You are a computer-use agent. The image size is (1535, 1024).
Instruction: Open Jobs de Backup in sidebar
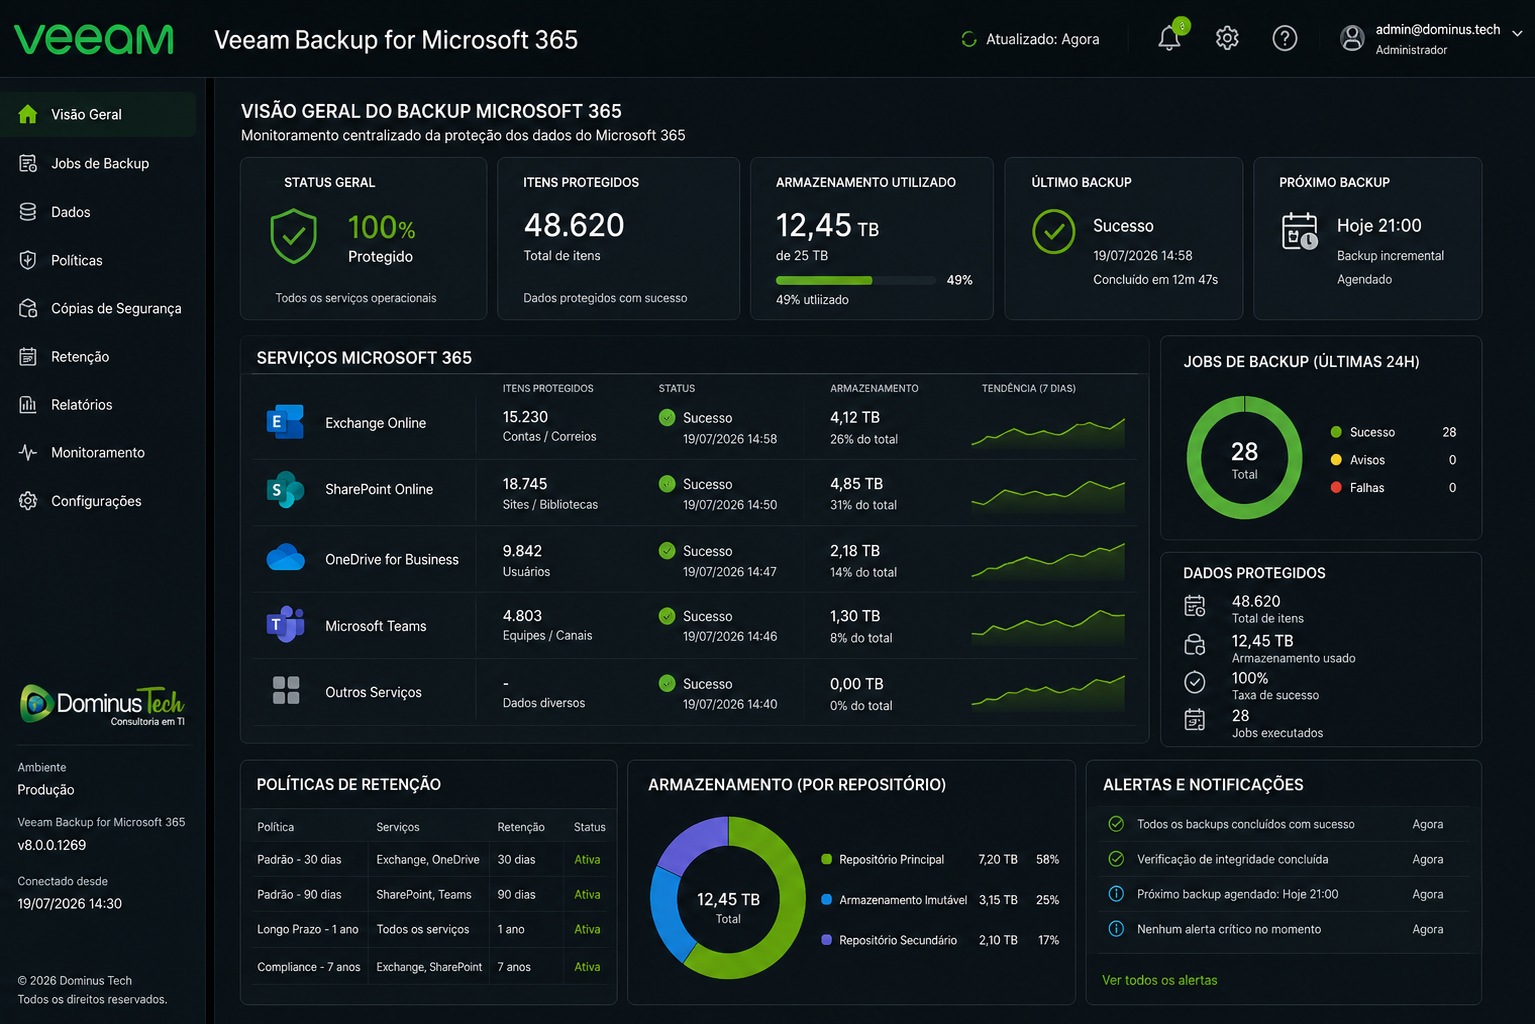tap(98, 163)
